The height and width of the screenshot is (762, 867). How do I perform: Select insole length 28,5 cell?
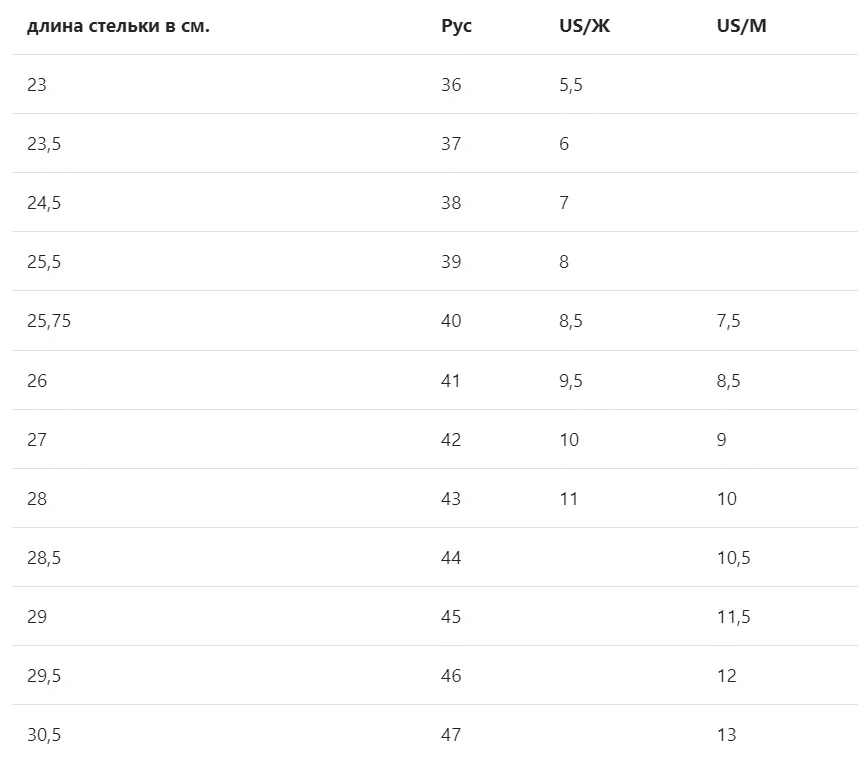pos(44,558)
